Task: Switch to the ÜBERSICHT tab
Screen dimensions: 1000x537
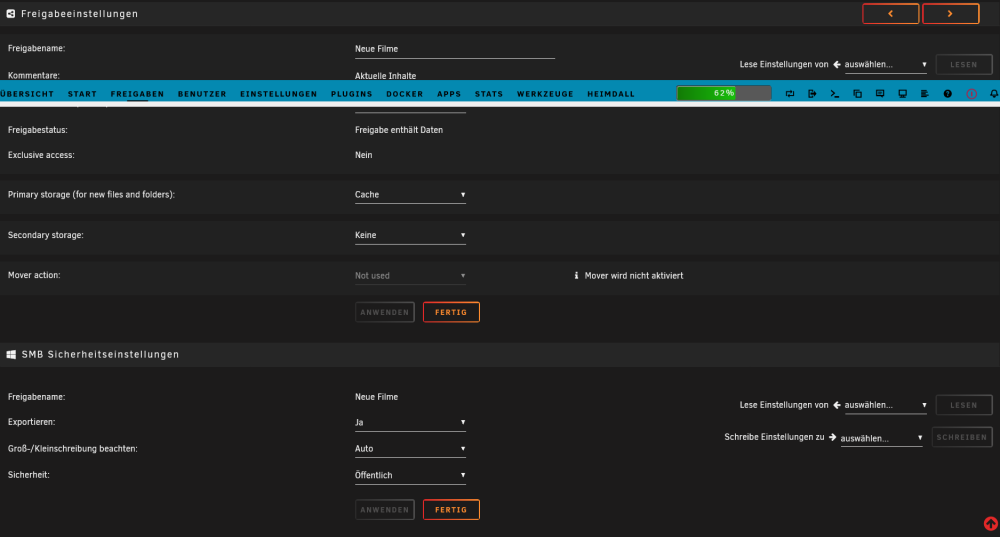Action: pyautogui.click(x=27, y=94)
